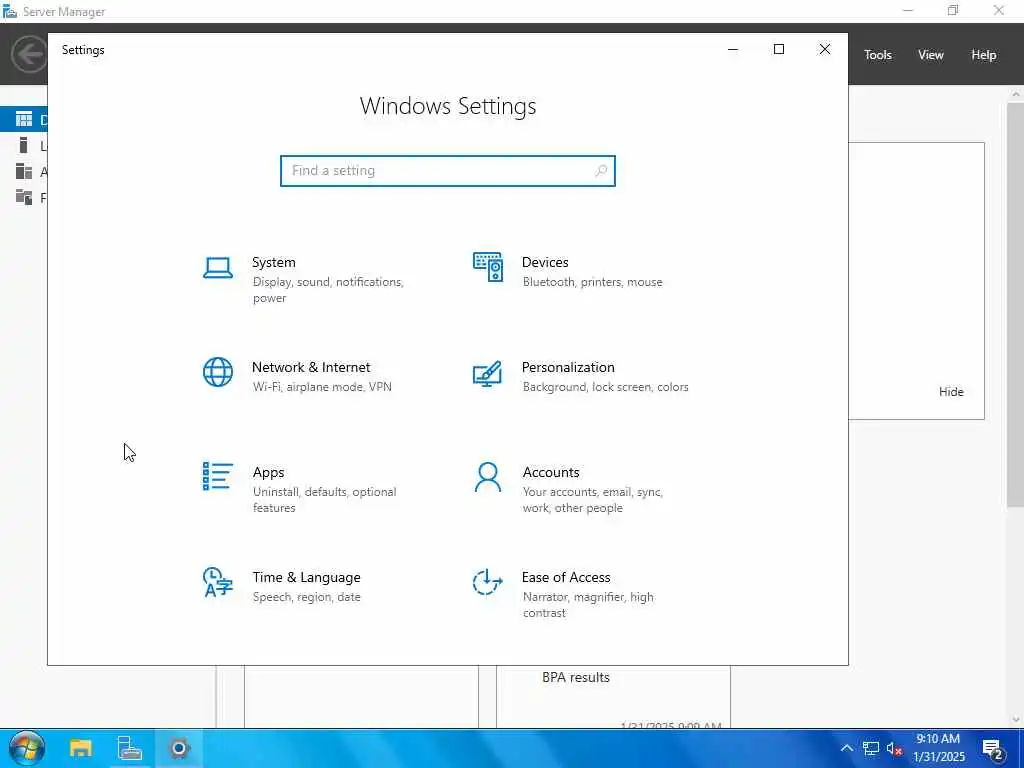Click "Display, sound, notifications, power" text
Viewport: 1024px width, 768px height.
coord(328,290)
